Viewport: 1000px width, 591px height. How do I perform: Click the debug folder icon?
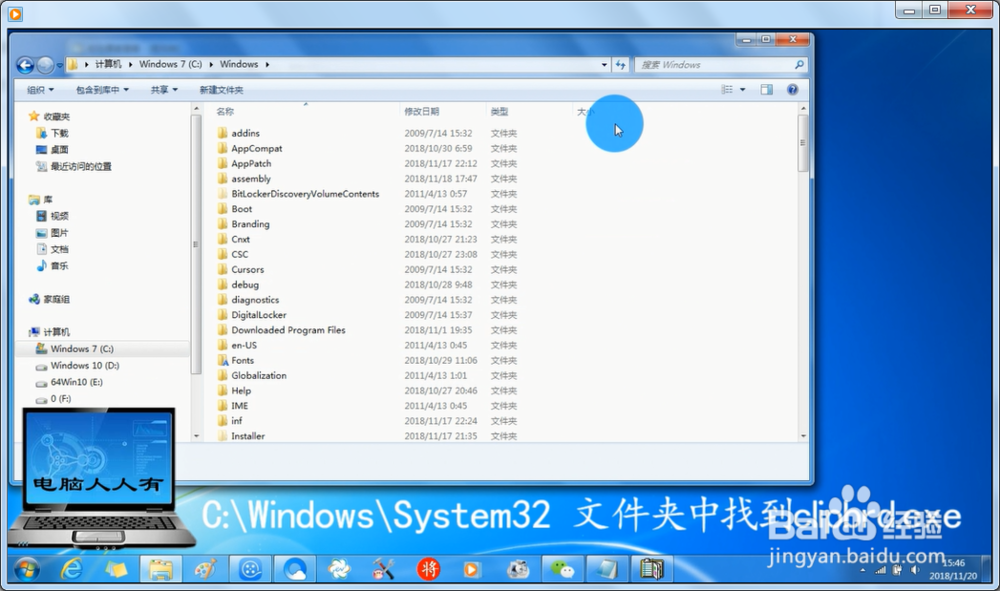point(223,285)
